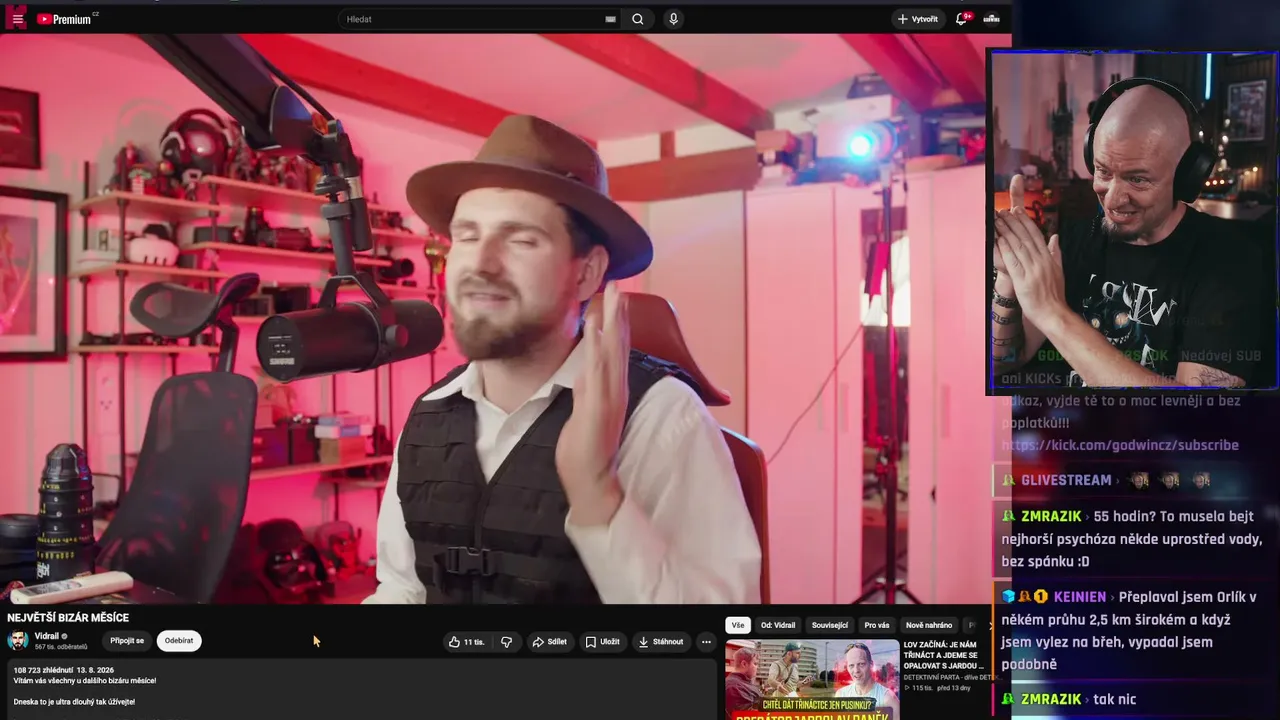Click the streamer webcam overlay
1280x720 pixels.
pos(1133,220)
